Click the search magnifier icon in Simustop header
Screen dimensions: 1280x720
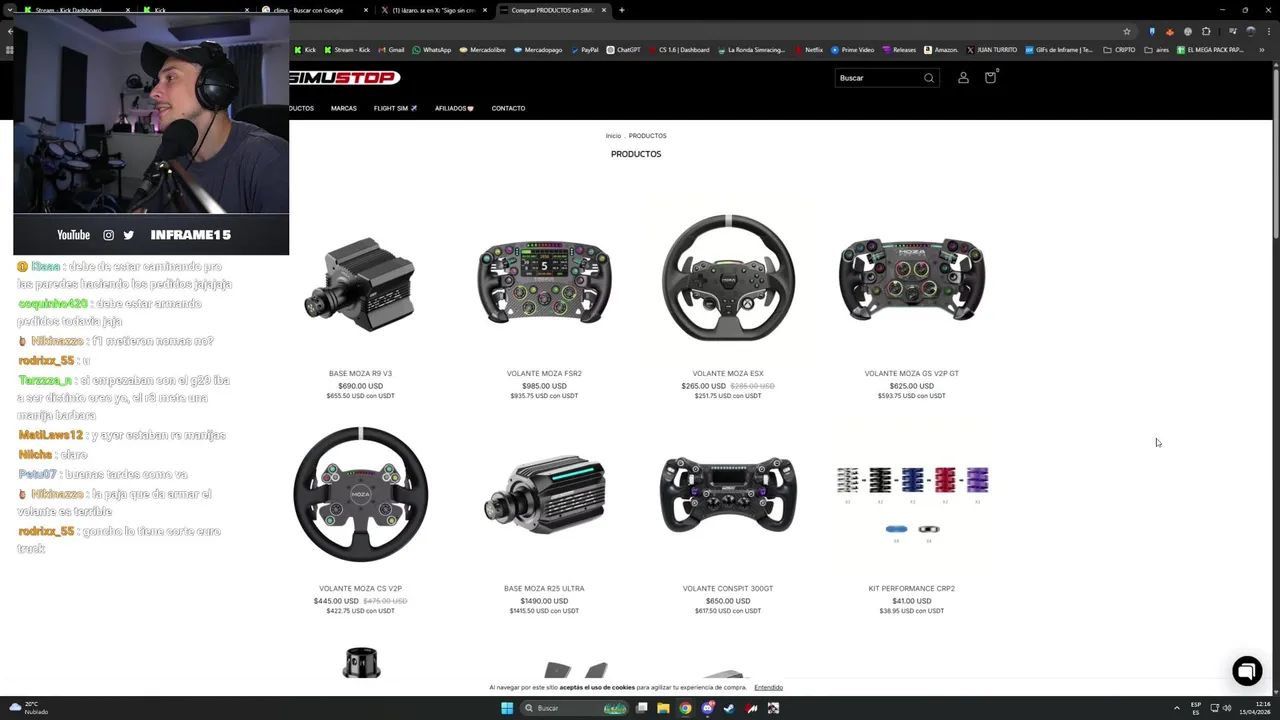tap(929, 78)
